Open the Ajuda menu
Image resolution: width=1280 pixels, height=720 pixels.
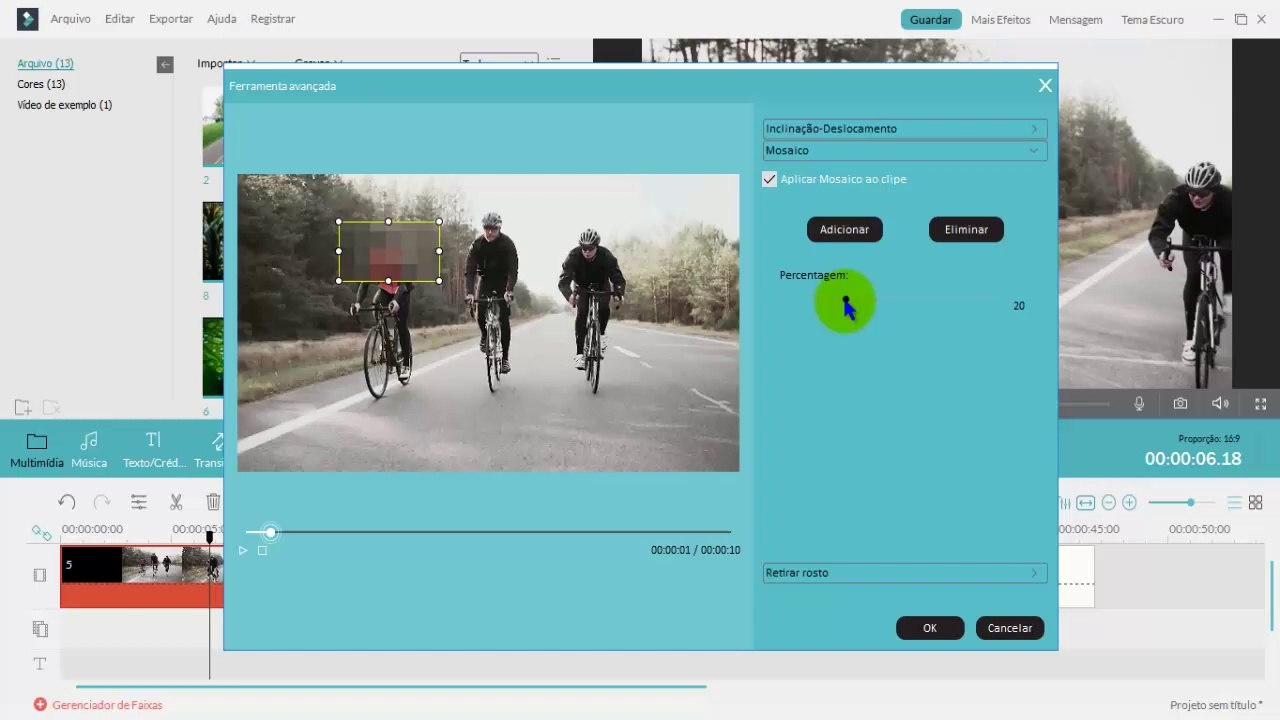coord(222,19)
